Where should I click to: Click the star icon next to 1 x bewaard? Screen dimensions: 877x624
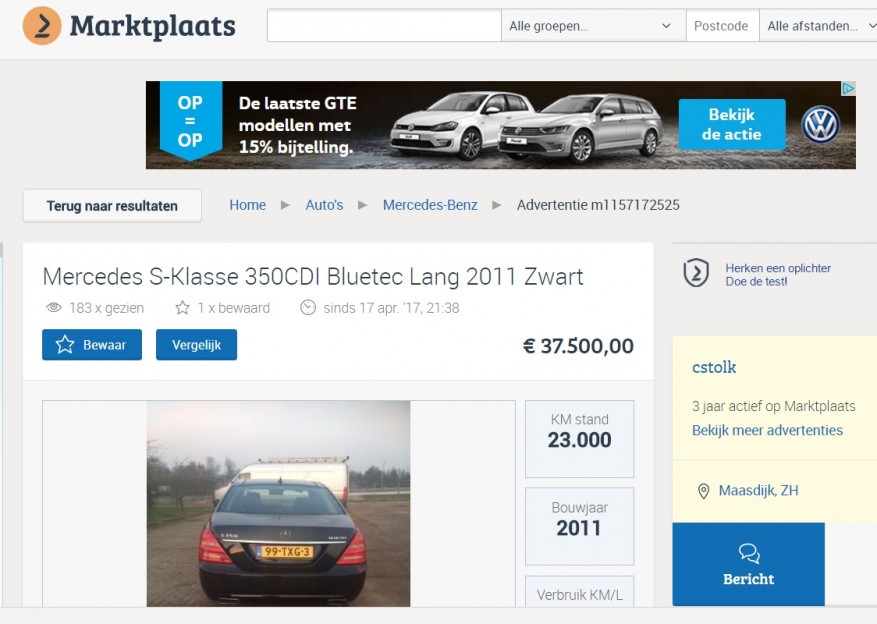[x=182, y=308]
